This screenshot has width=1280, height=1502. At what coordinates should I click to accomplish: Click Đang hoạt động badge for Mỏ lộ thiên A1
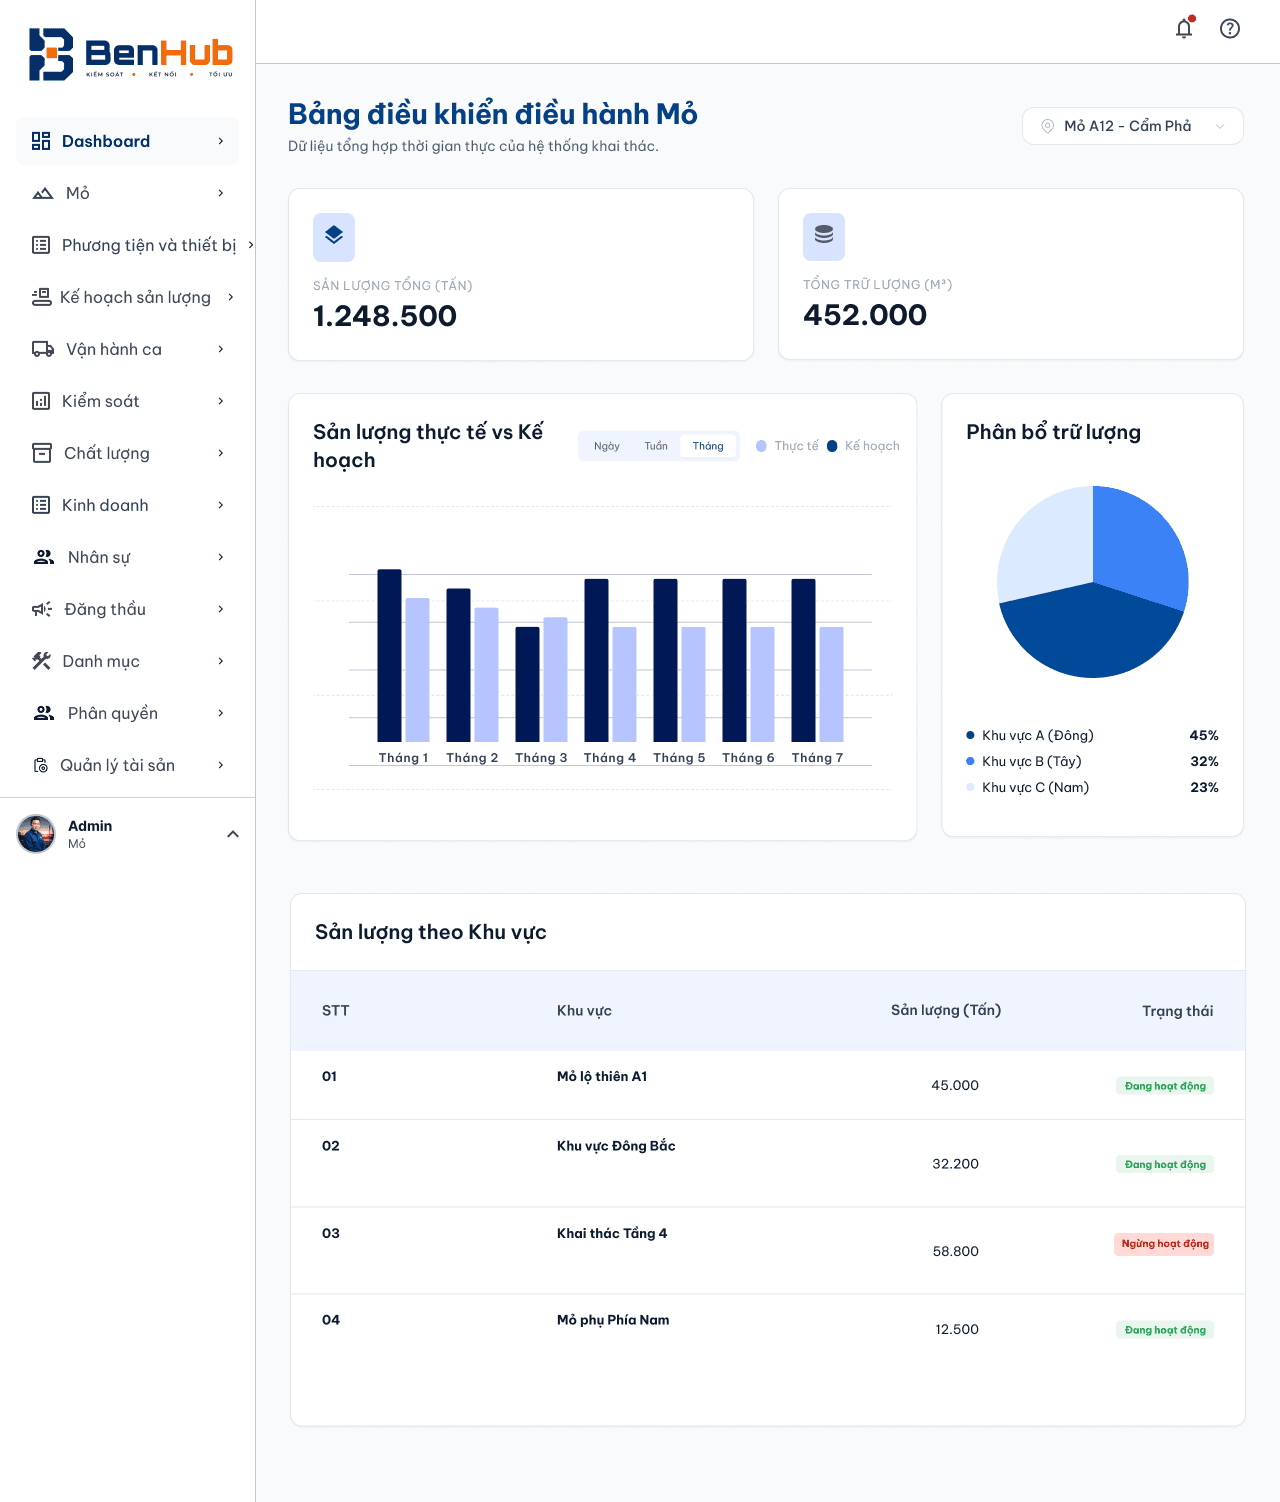1165,1086
